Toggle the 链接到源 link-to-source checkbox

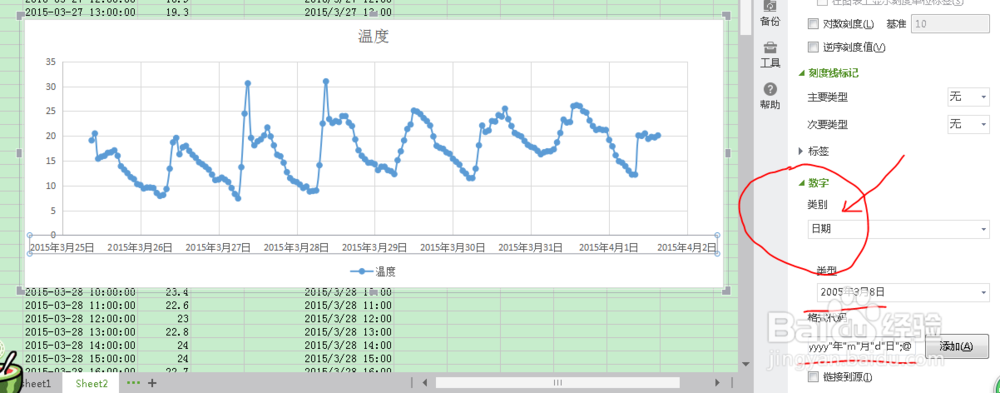pyautogui.click(x=812, y=377)
